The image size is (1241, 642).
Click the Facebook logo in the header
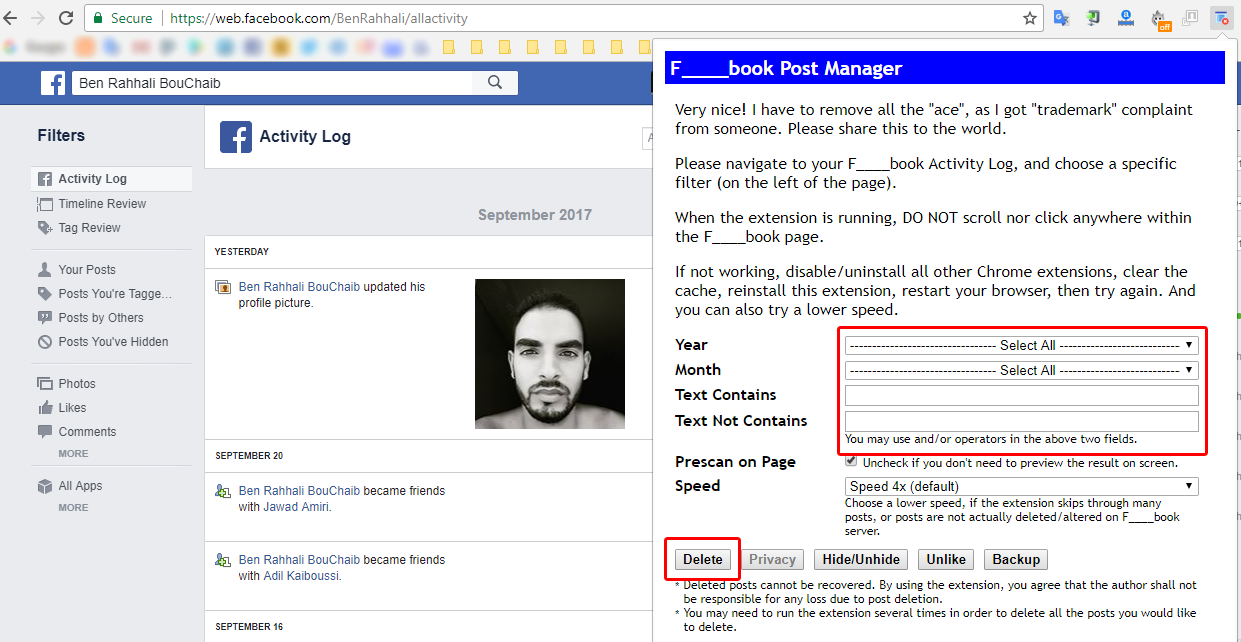tap(53, 83)
